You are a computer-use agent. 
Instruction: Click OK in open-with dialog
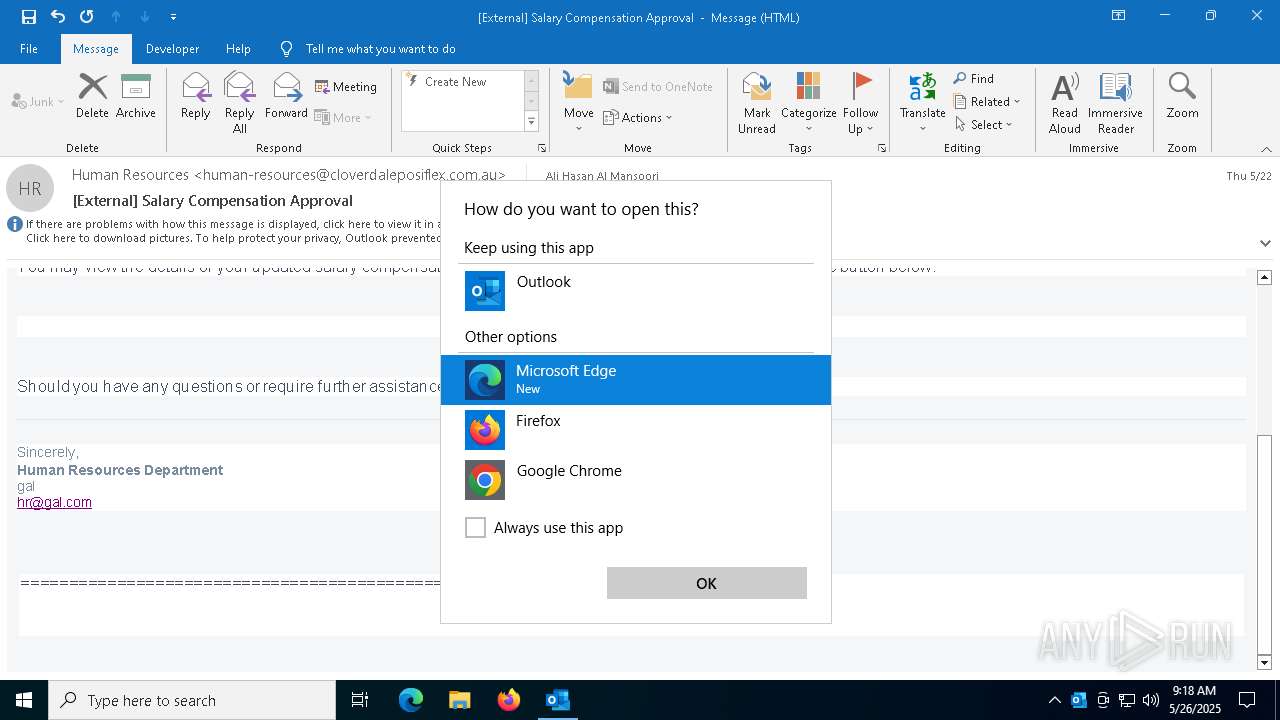pyautogui.click(x=706, y=583)
